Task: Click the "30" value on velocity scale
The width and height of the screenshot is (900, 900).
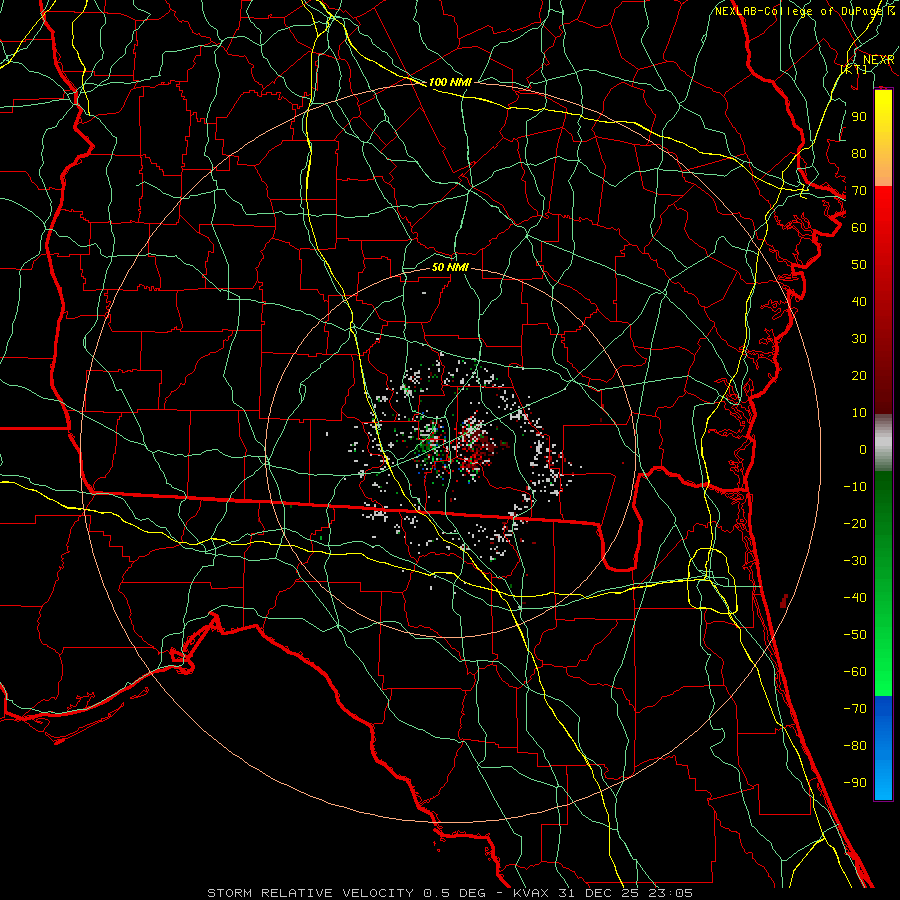Action: point(859,339)
